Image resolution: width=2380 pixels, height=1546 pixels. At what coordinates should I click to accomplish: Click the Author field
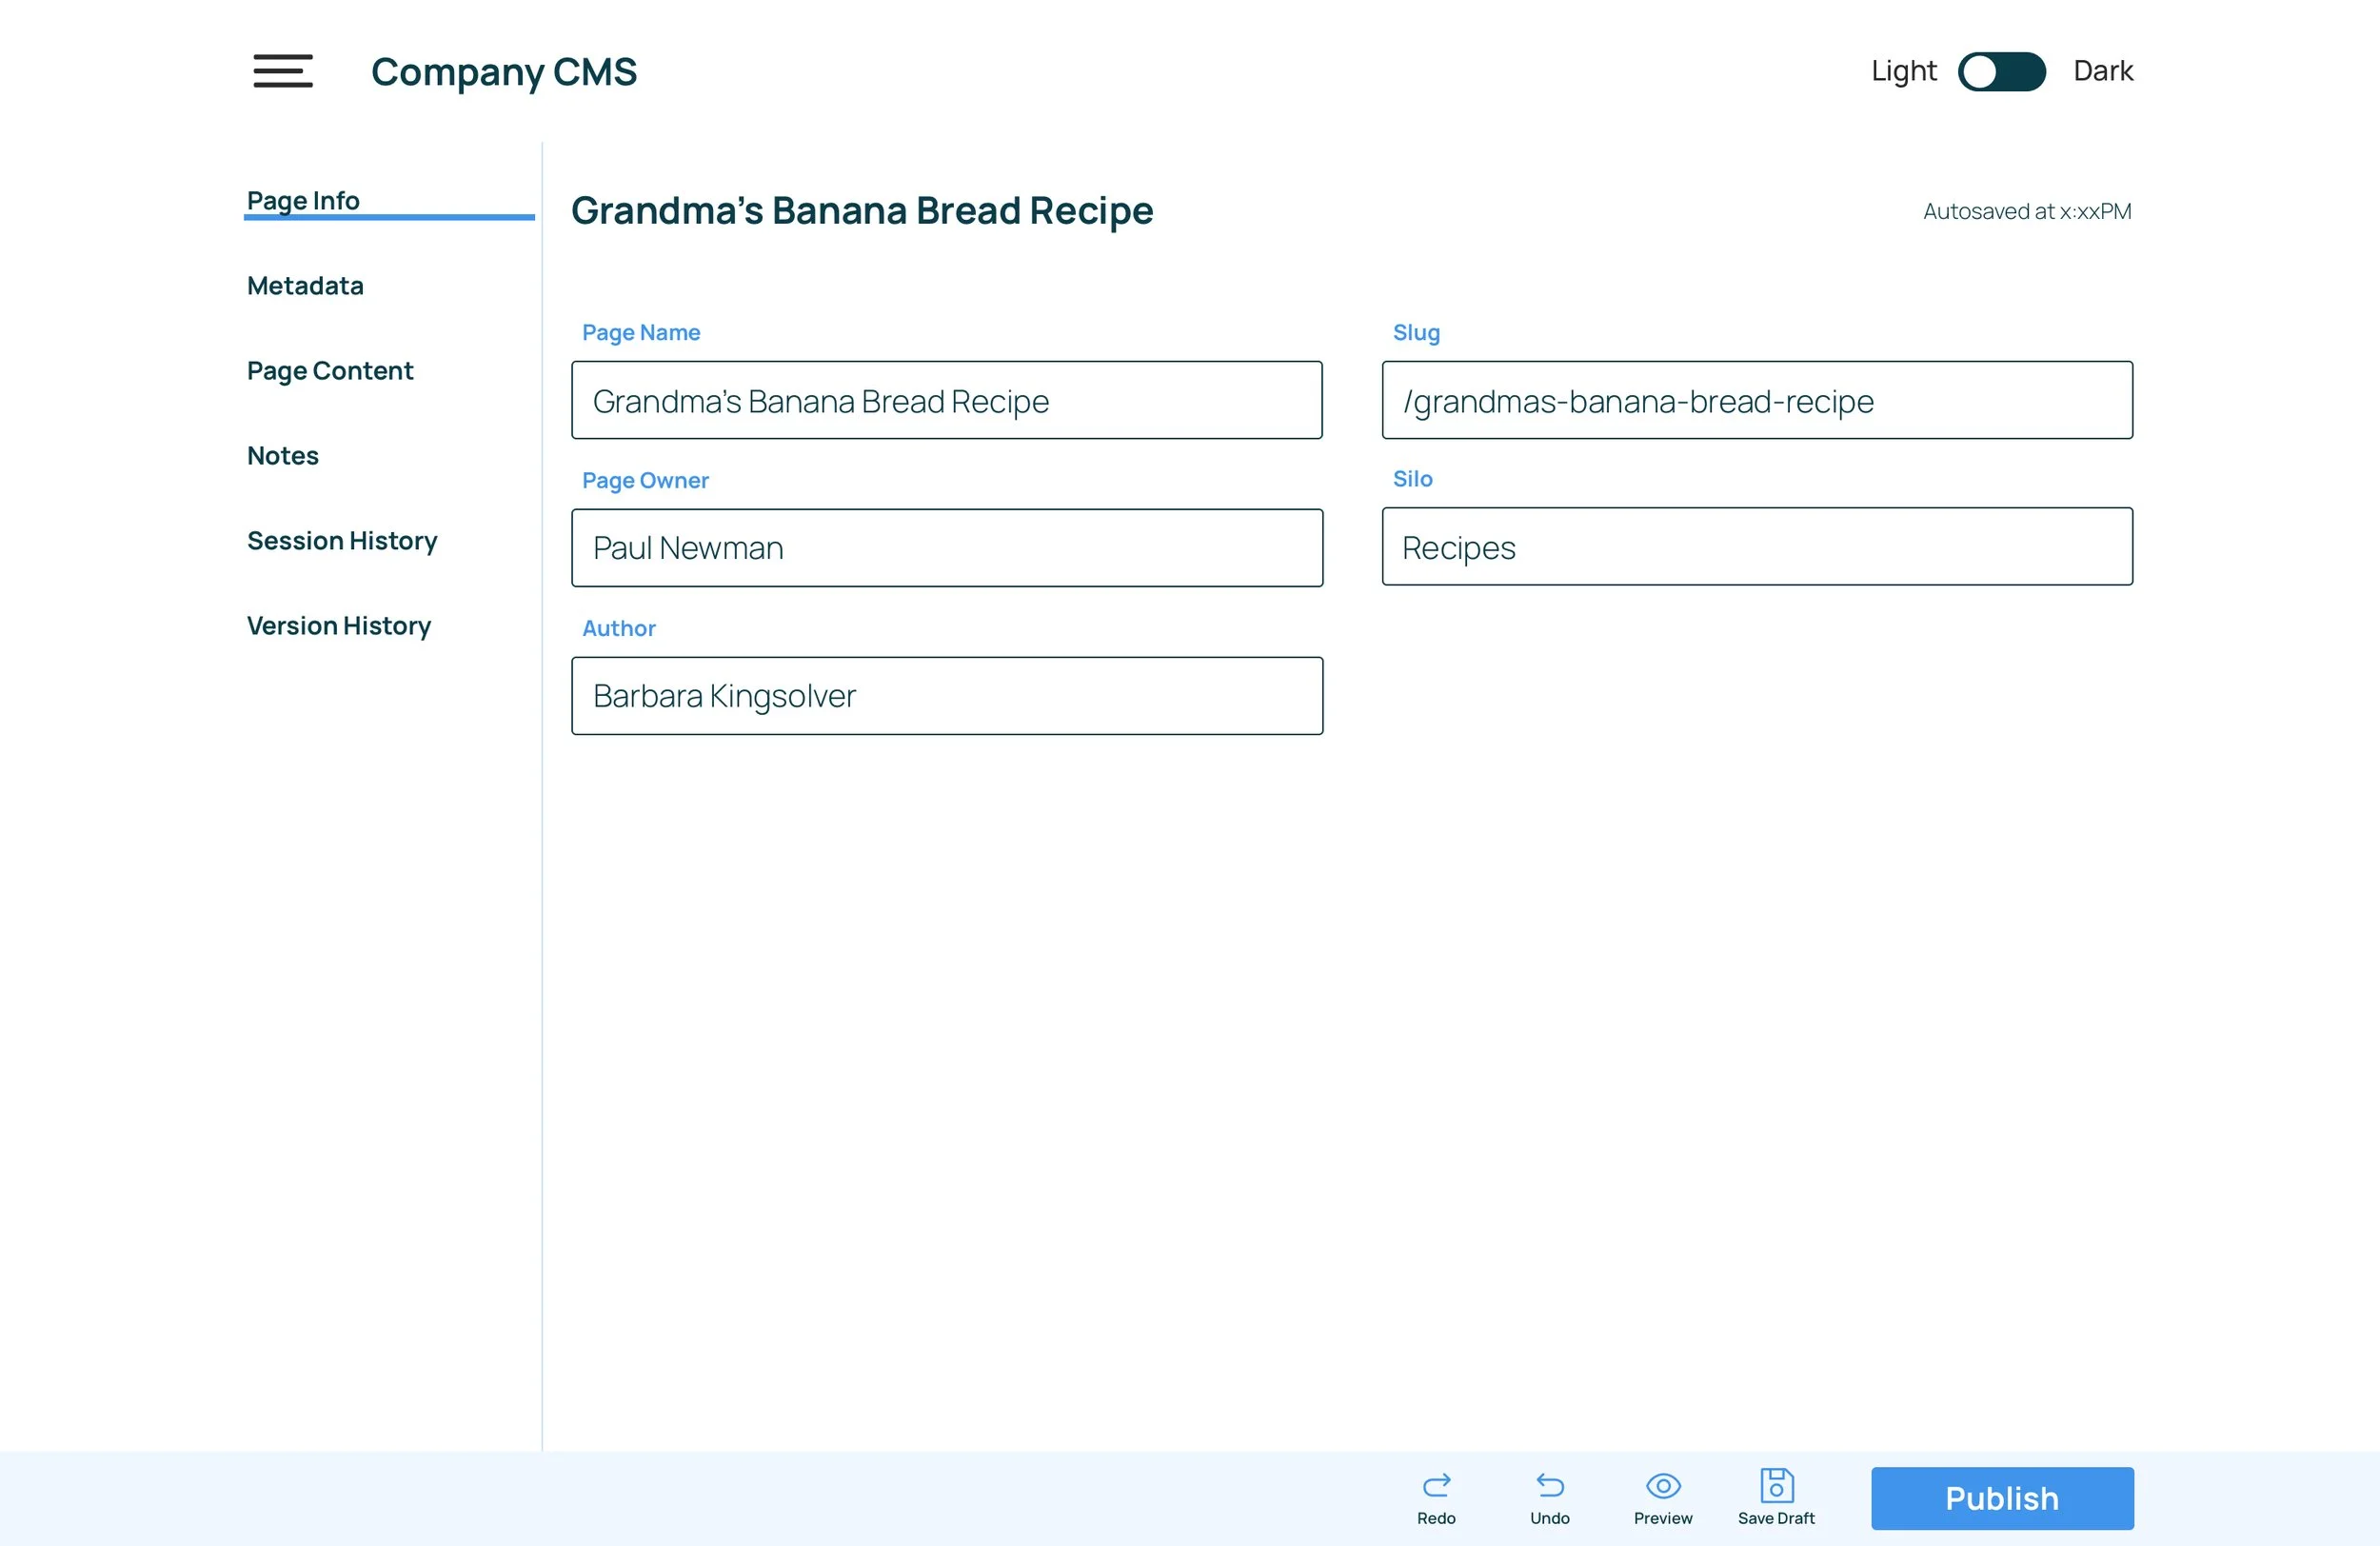(946, 696)
